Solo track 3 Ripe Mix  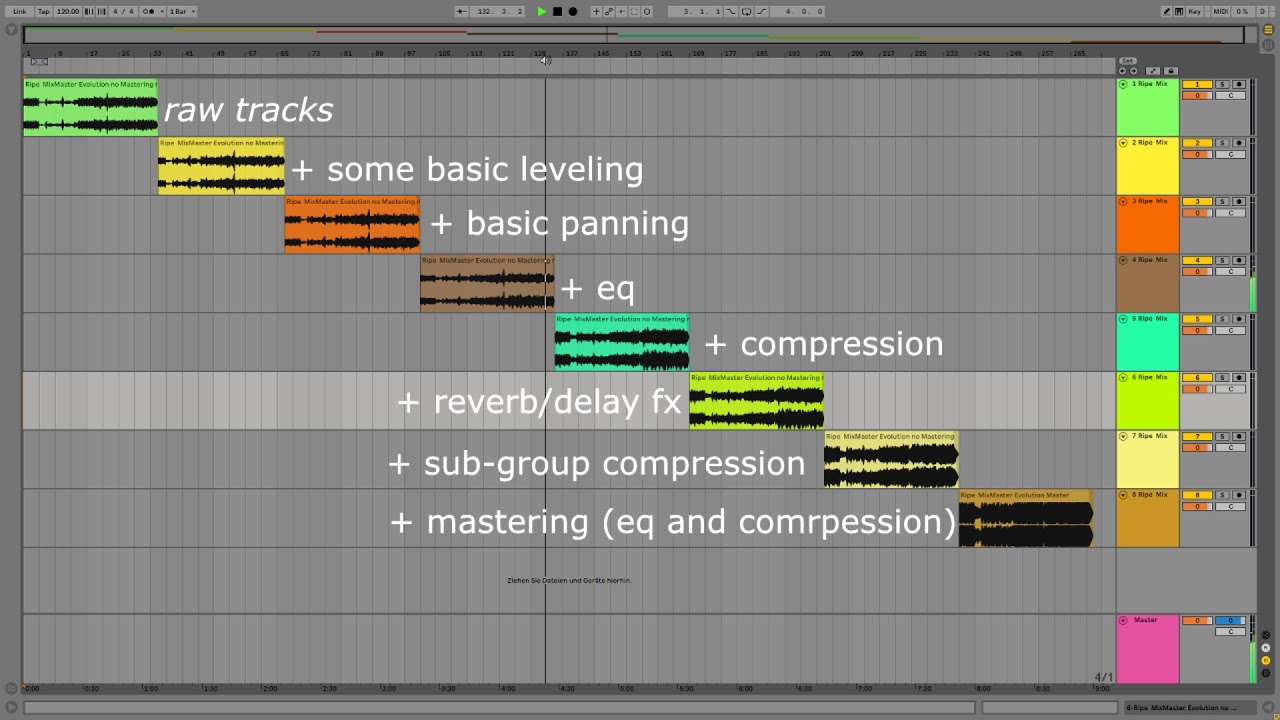[x=1222, y=201]
